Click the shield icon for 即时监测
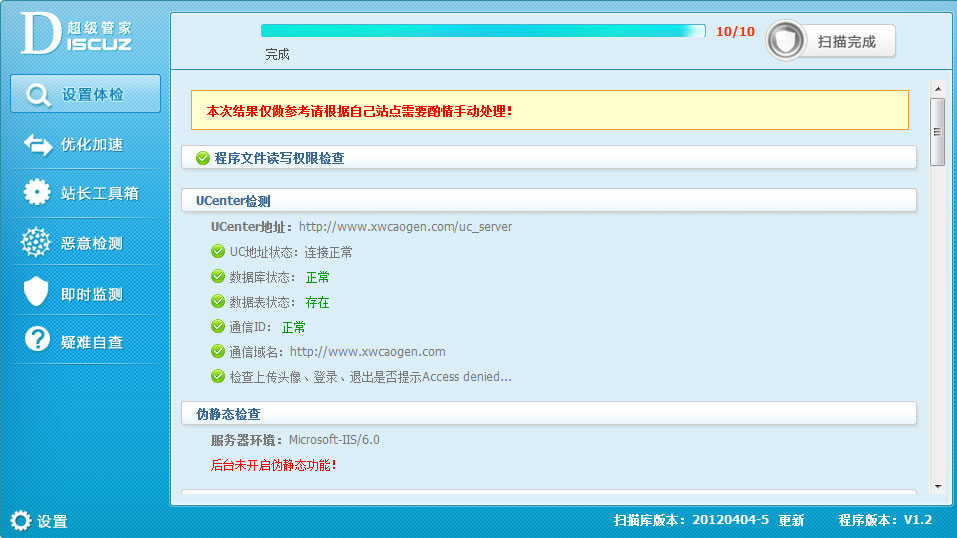Image resolution: width=957 pixels, height=538 pixels. tap(36, 291)
